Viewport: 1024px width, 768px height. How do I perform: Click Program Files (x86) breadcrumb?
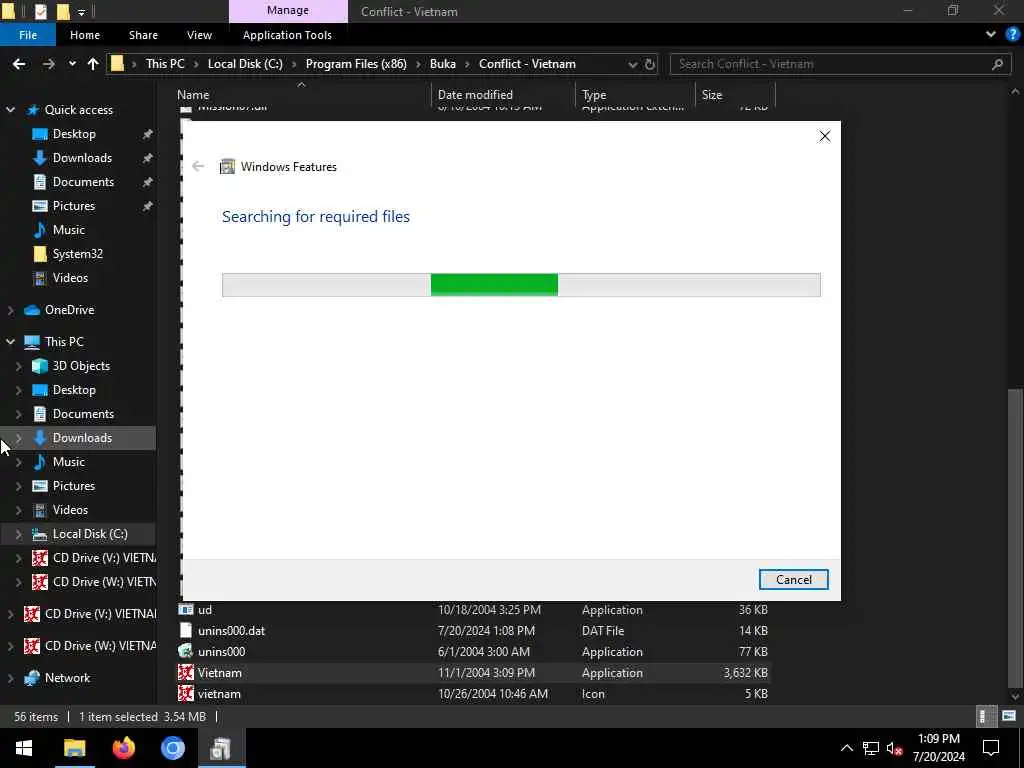(356, 64)
